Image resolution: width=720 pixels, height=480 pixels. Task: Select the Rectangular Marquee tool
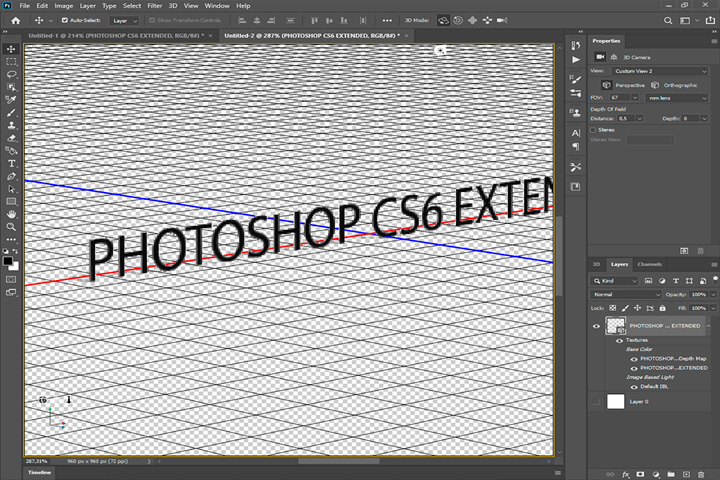click(11, 62)
